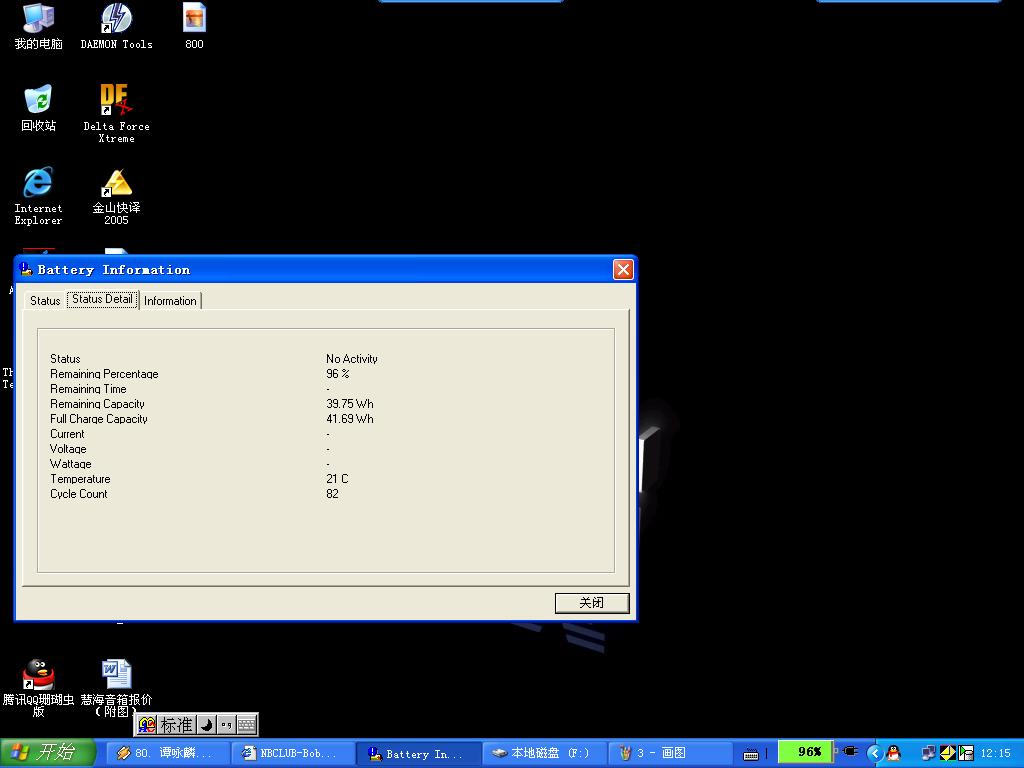Toggle the IME half-moon full/half-width button
The image size is (1024, 768).
tap(206, 725)
